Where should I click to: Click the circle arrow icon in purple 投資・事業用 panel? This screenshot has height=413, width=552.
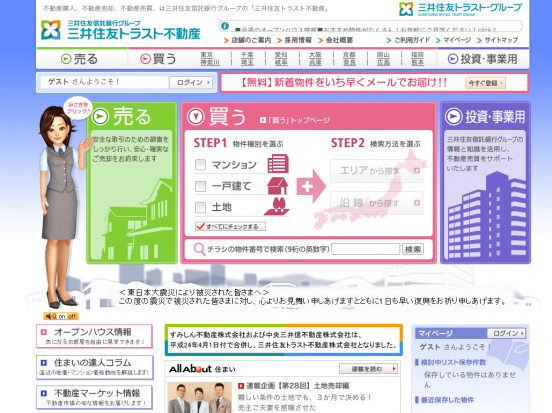(454, 117)
